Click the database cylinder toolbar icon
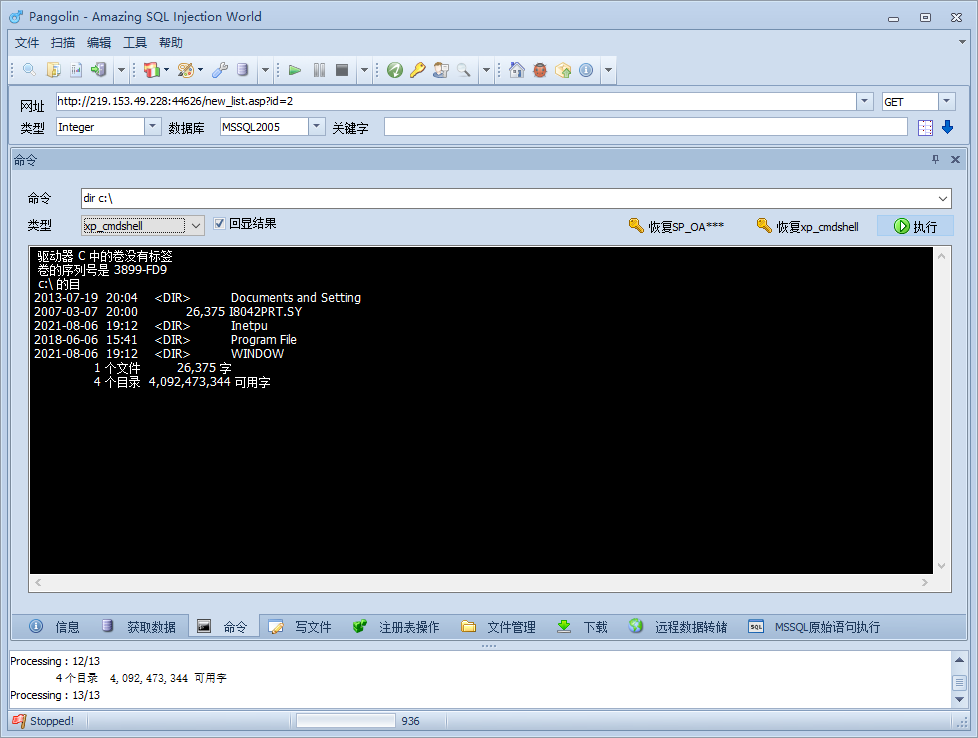978x738 pixels. pos(243,70)
